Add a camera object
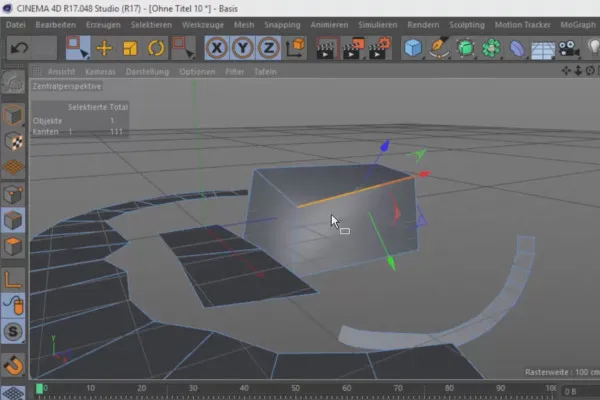The width and height of the screenshot is (600, 400). point(569,49)
